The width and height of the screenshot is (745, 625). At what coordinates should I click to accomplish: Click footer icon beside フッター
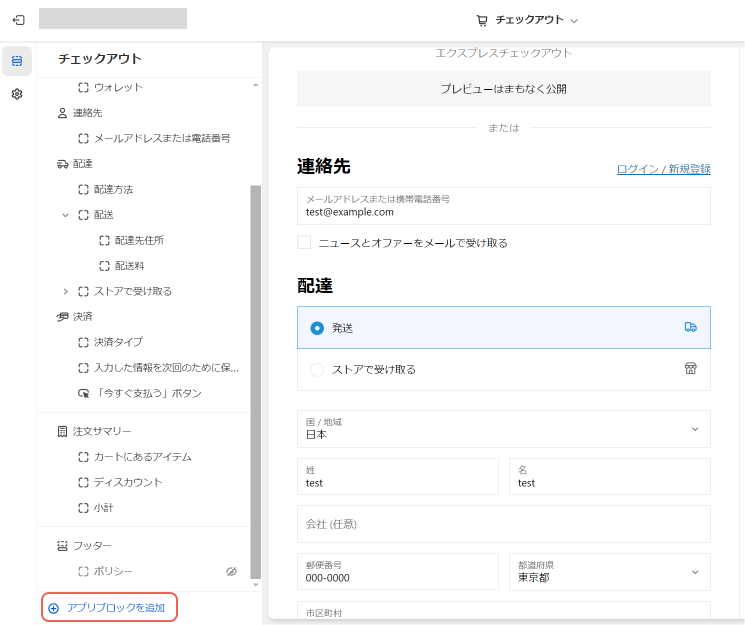[62, 546]
